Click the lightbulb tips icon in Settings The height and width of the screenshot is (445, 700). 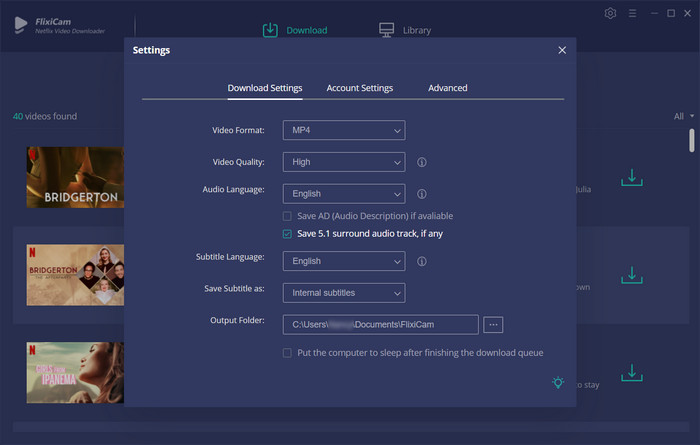[558, 383]
